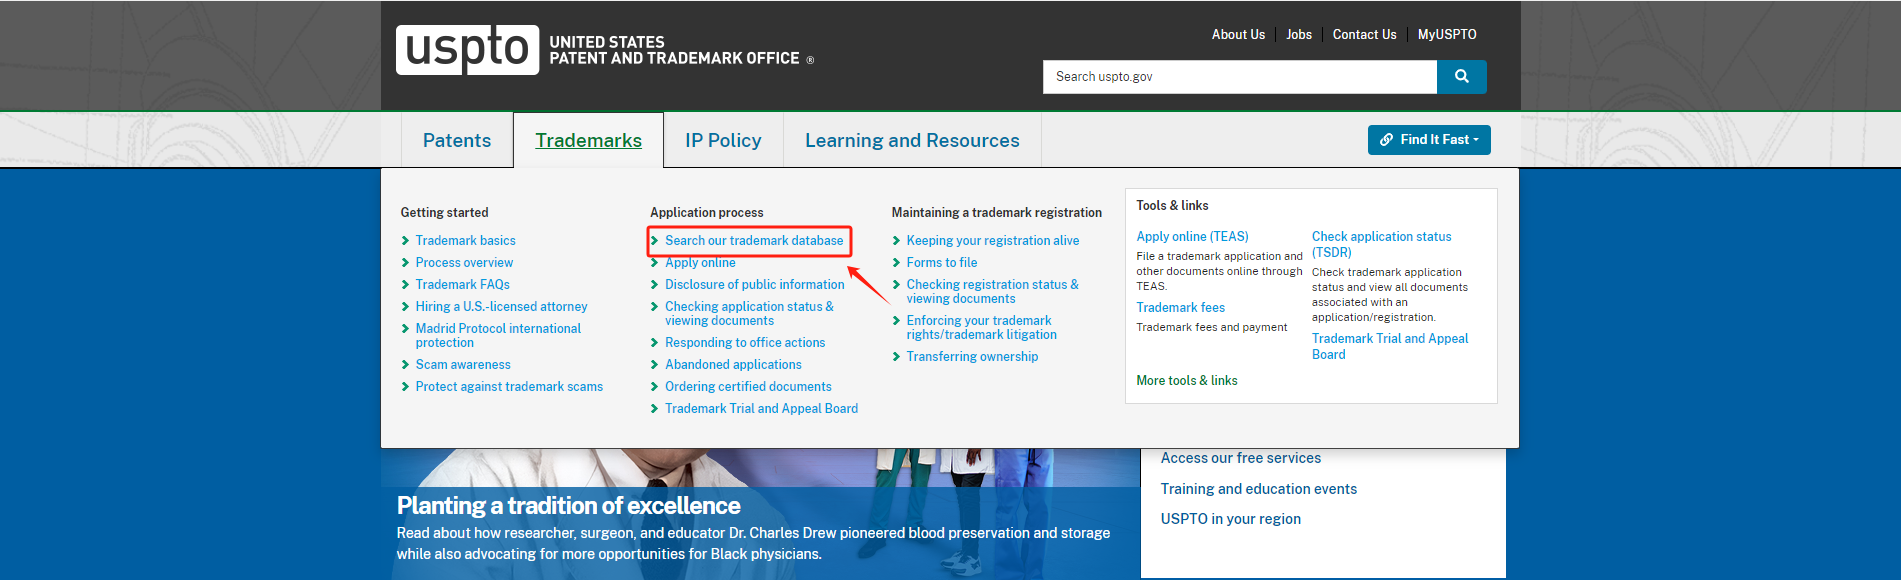Screen dimensions: 1901x580
Task: Open Search our trademark database link
Action: 754,241
